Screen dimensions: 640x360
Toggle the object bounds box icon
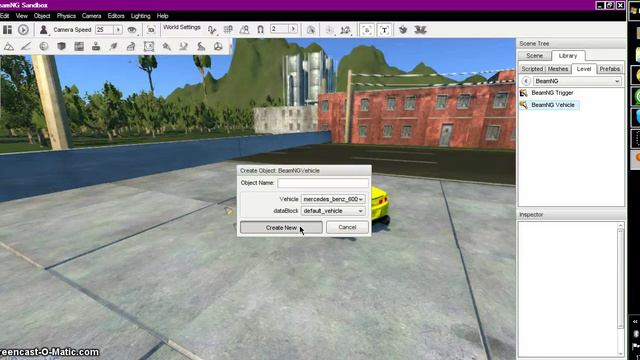click(367, 30)
